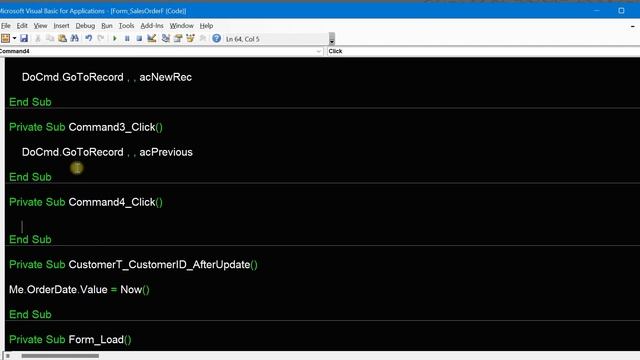Click the horizontal scrollbar thumb

click(60, 356)
